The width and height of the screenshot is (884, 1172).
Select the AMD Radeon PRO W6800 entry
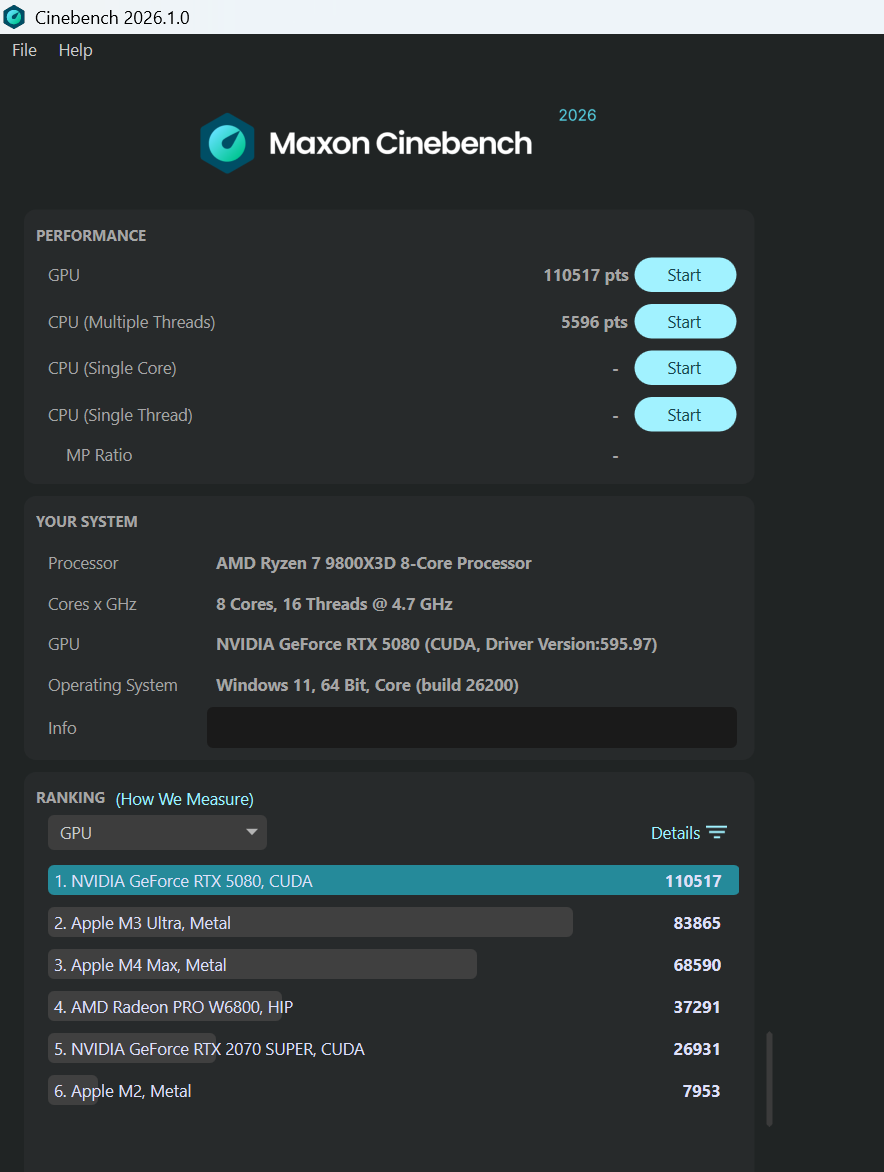click(x=174, y=1007)
